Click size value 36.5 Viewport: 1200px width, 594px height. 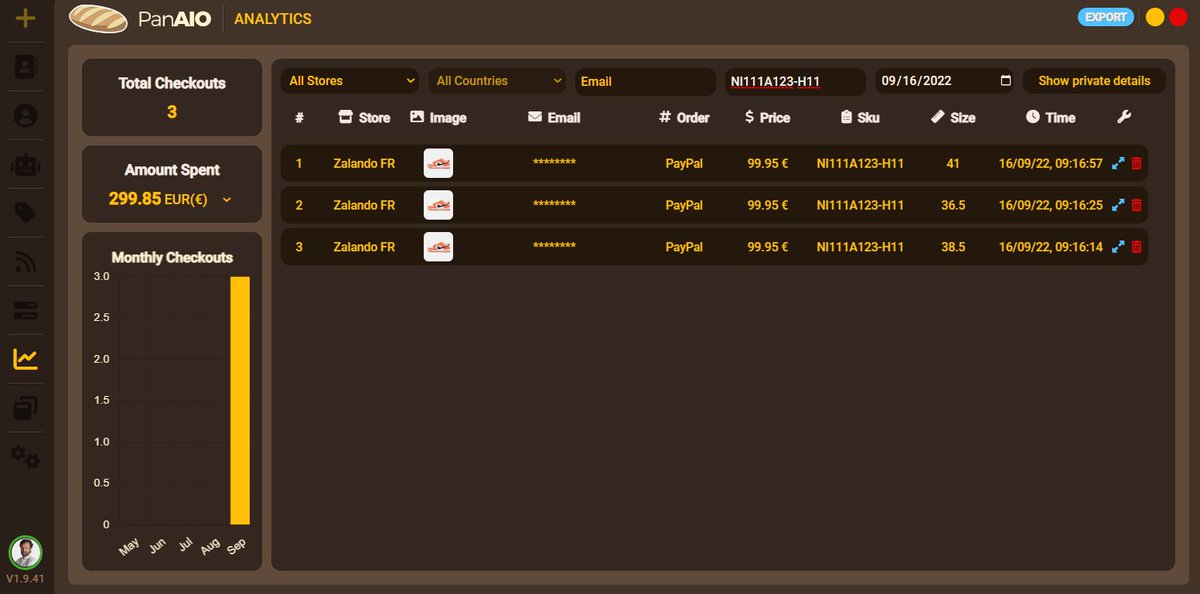click(953, 205)
